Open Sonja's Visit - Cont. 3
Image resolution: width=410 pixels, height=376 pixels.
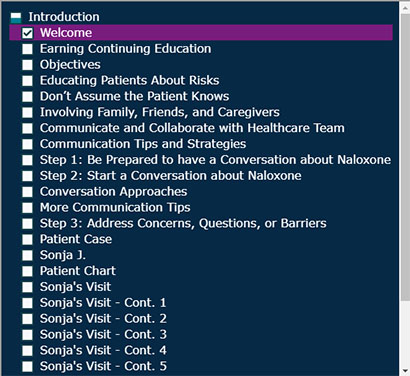103,335
